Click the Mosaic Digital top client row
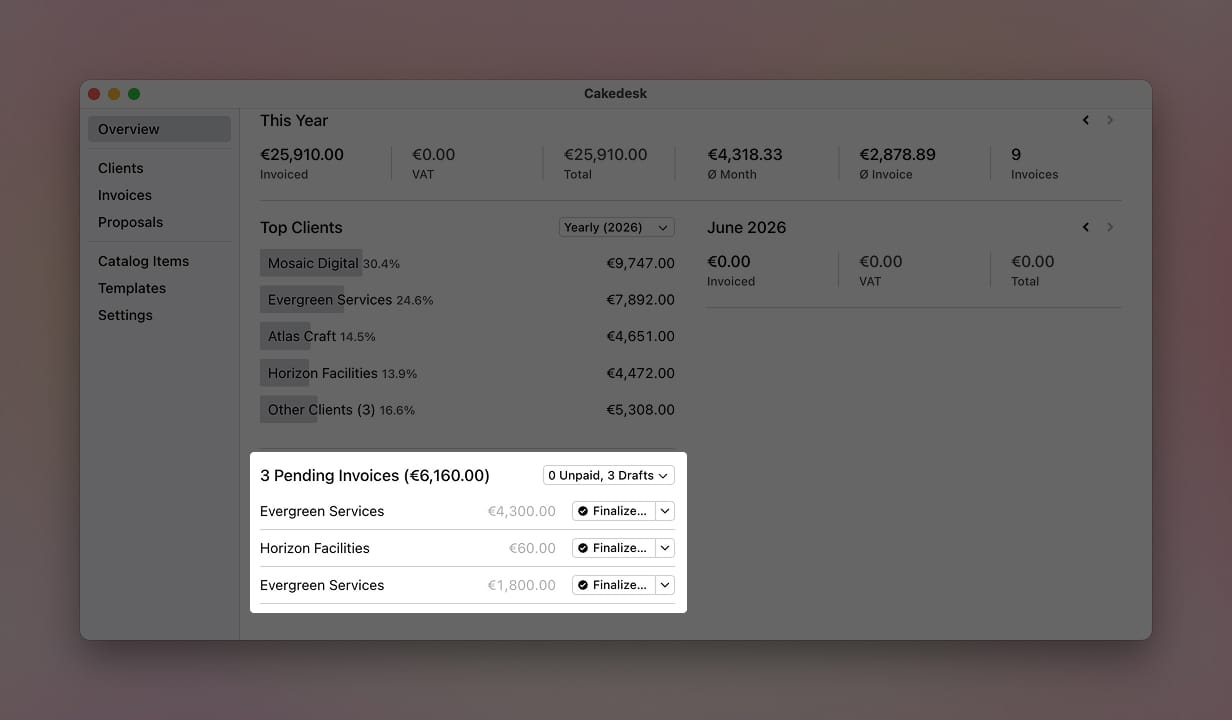The height and width of the screenshot is (720, 1232). coord(467,263)
